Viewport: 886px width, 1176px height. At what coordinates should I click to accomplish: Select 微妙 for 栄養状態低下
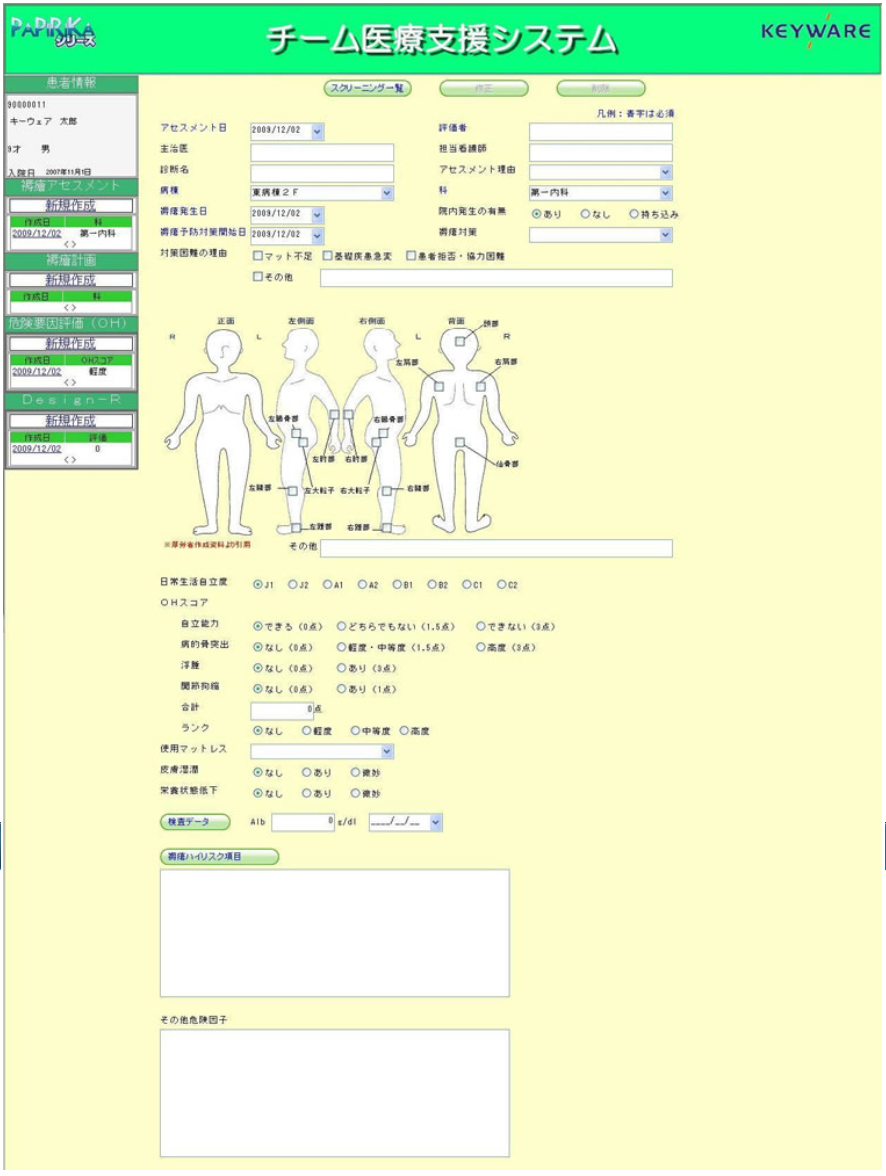(x=355, y=791)
